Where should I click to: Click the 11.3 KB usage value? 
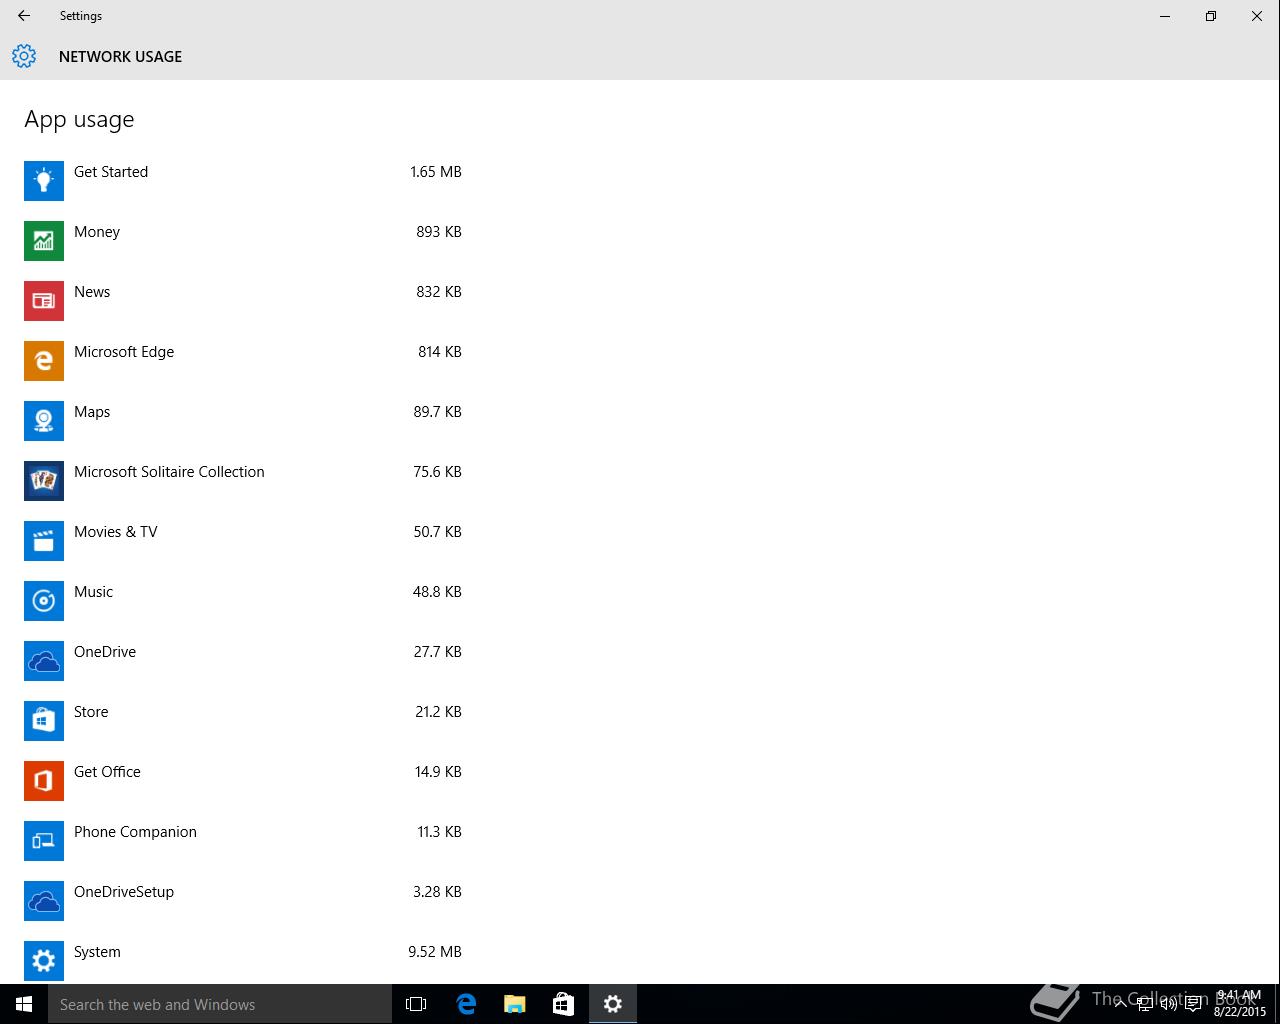440,832
